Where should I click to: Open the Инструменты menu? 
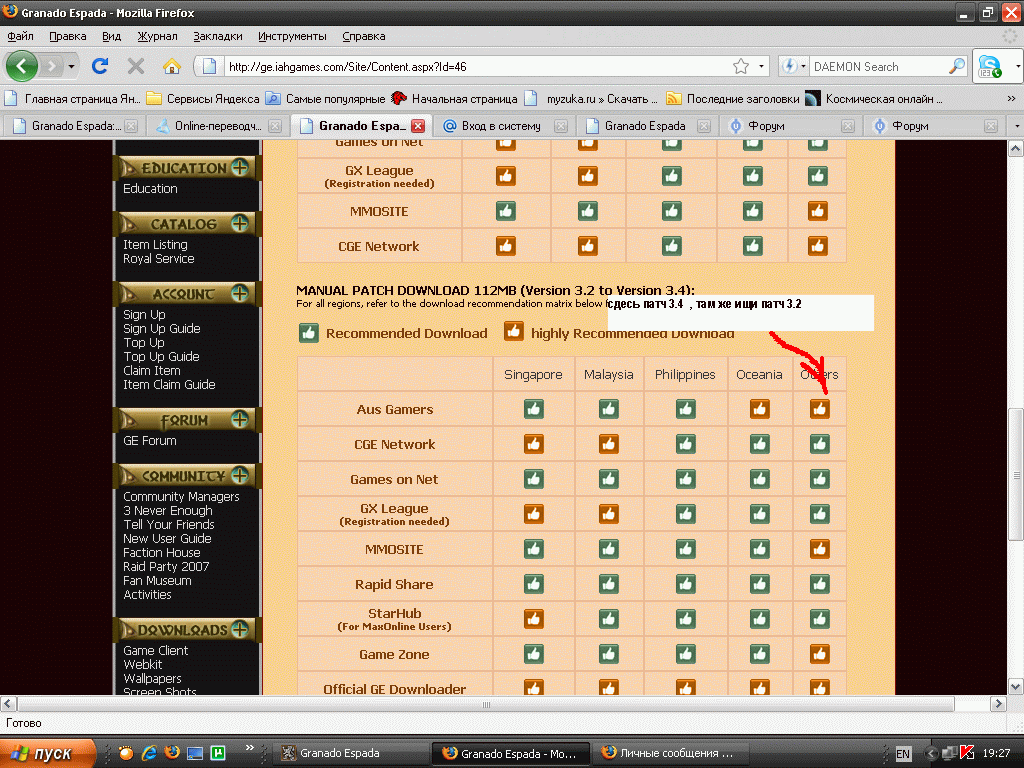click(292, 36)
